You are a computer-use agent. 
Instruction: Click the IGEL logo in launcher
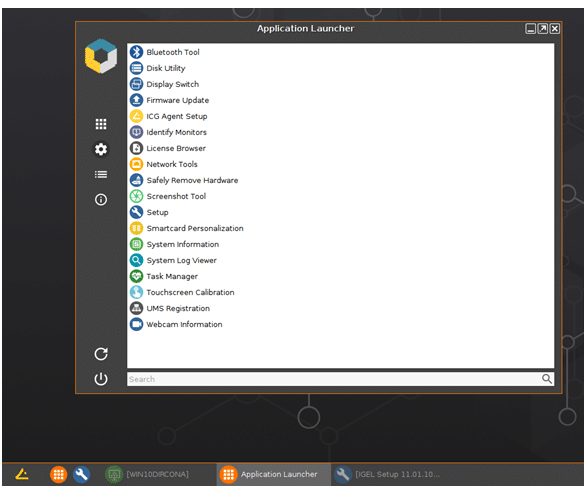101,56
